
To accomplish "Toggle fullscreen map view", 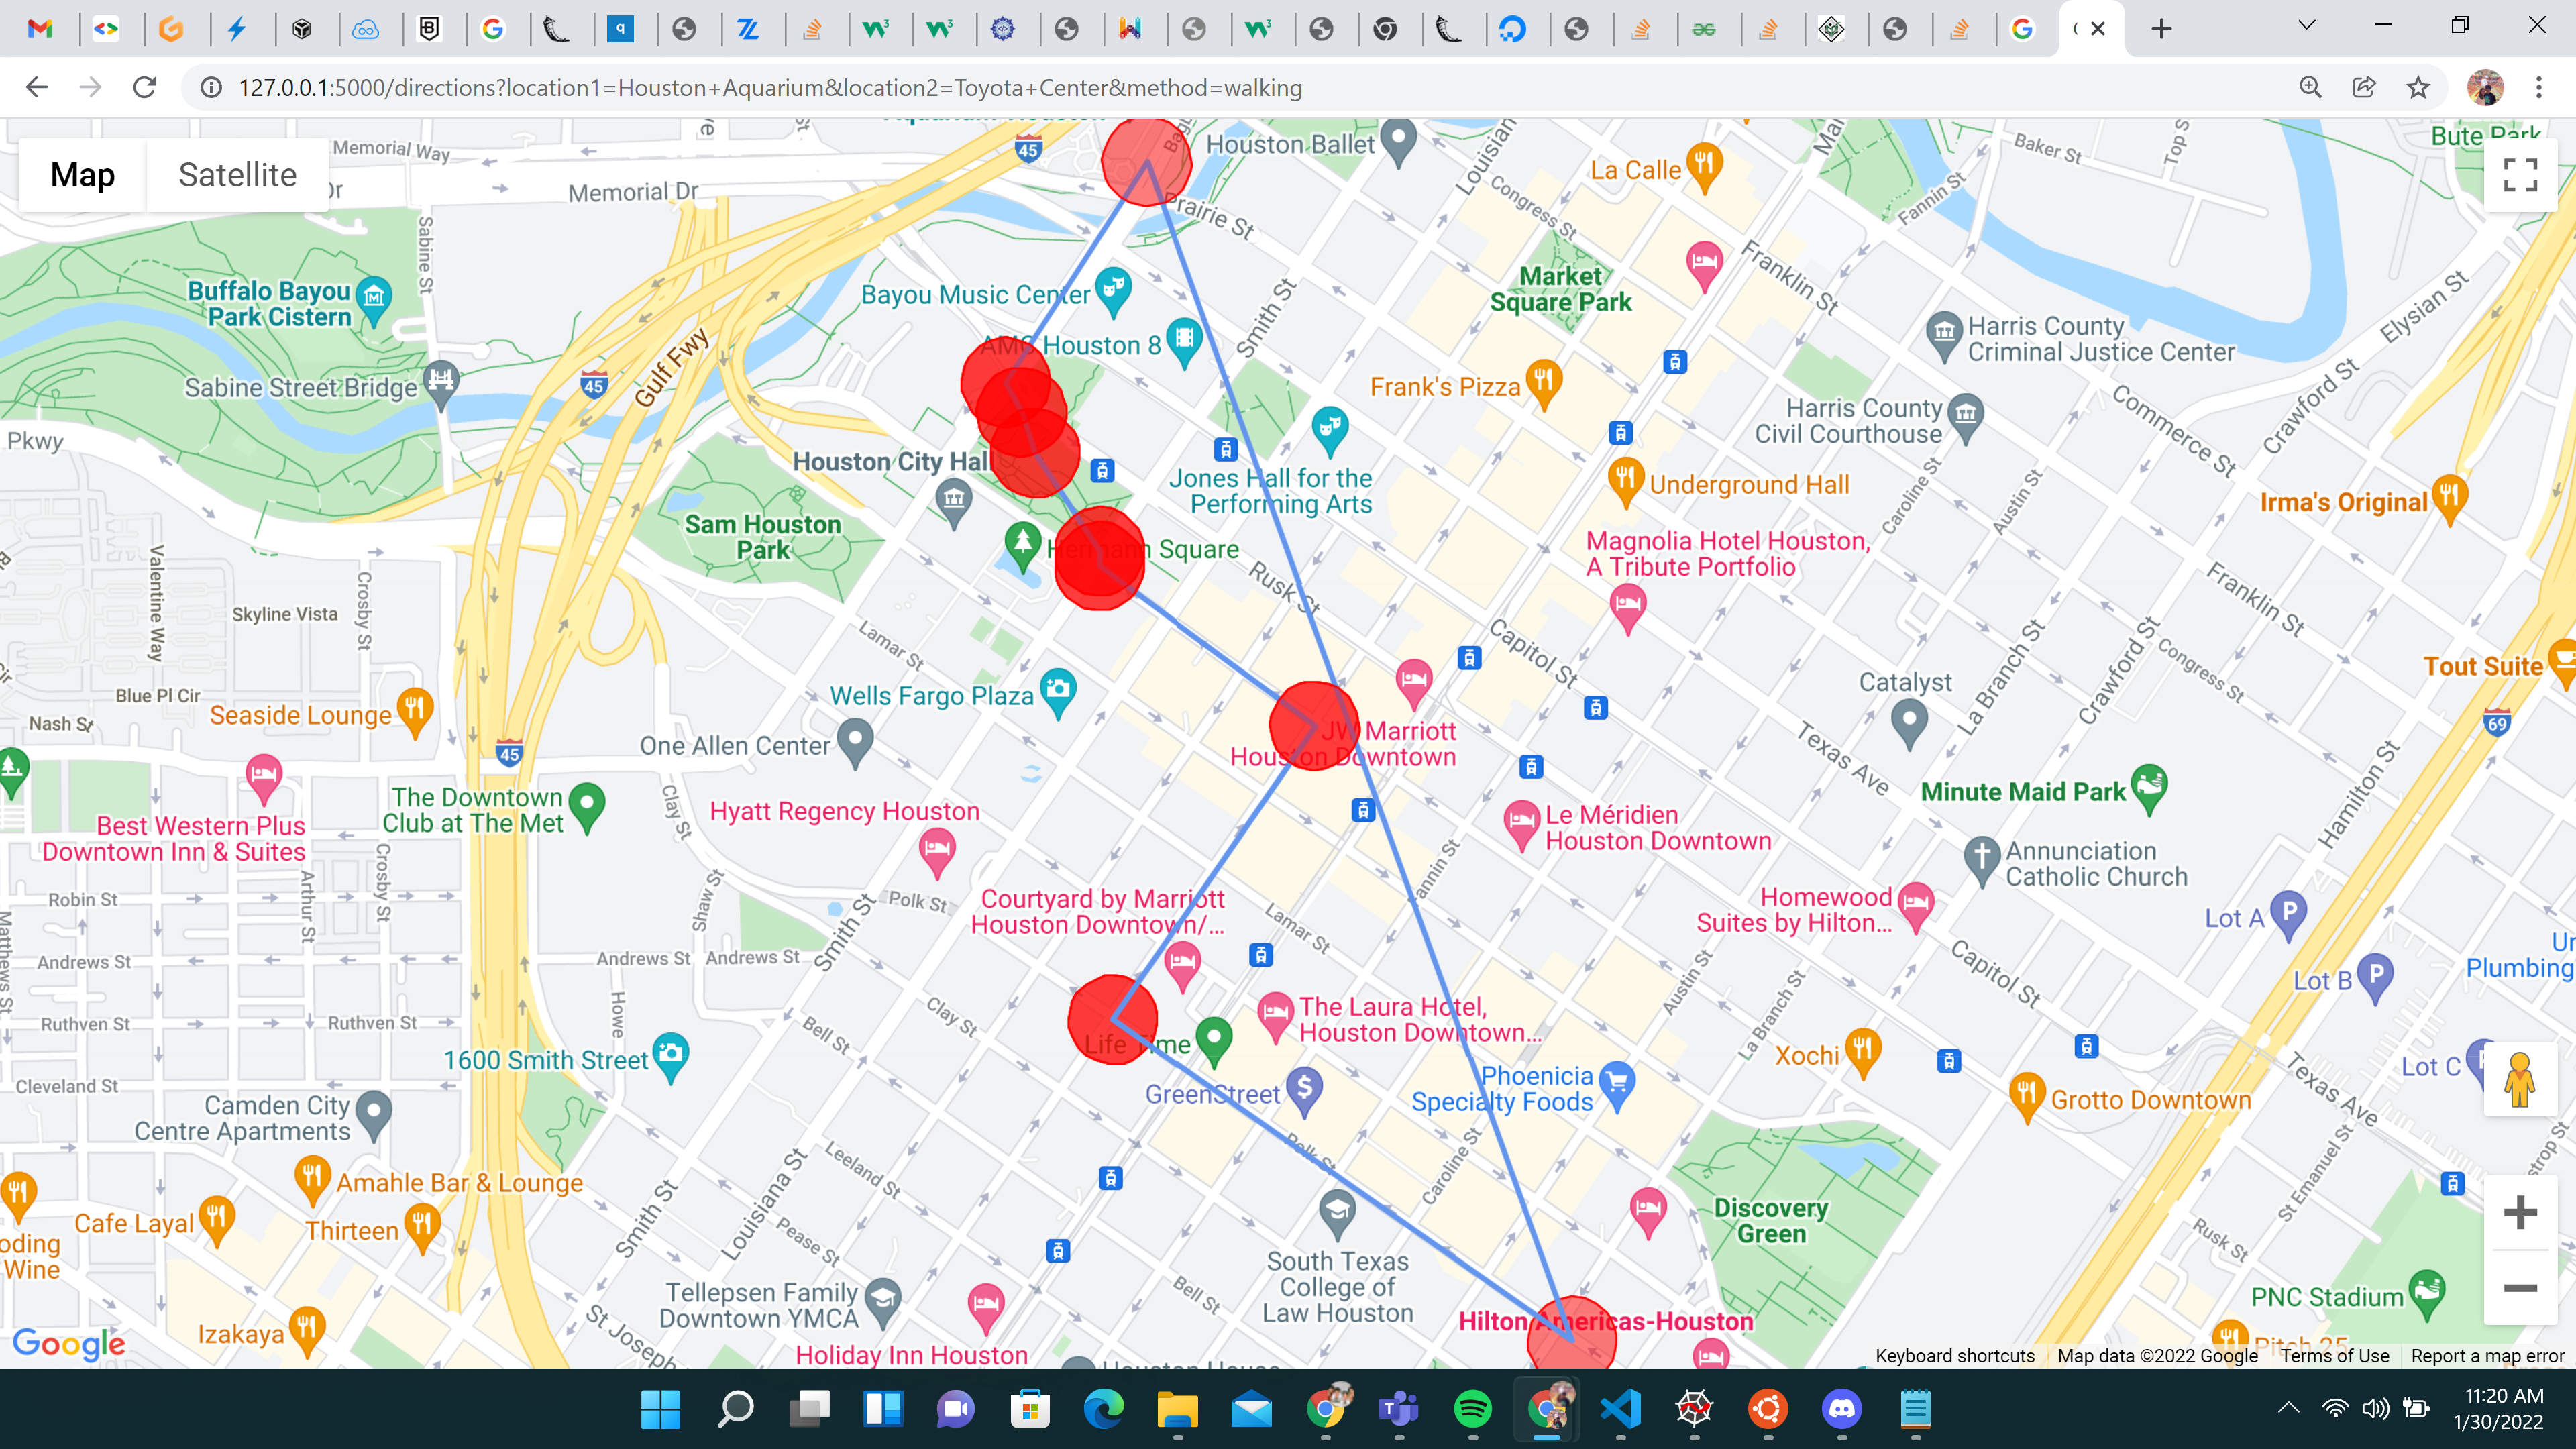I will coord(2519,175).
